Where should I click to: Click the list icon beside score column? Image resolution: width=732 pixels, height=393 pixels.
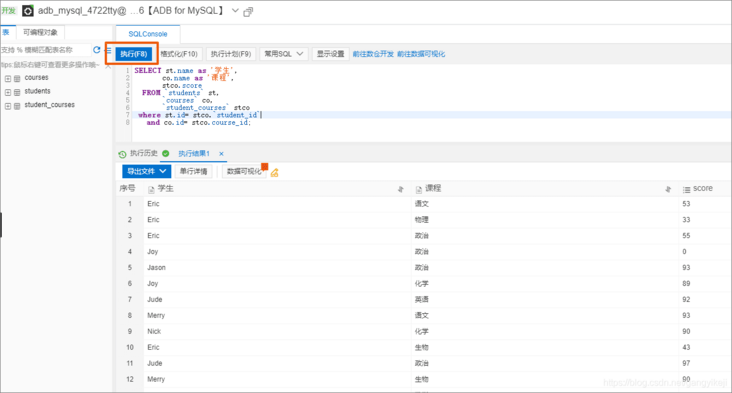(686, 189)
